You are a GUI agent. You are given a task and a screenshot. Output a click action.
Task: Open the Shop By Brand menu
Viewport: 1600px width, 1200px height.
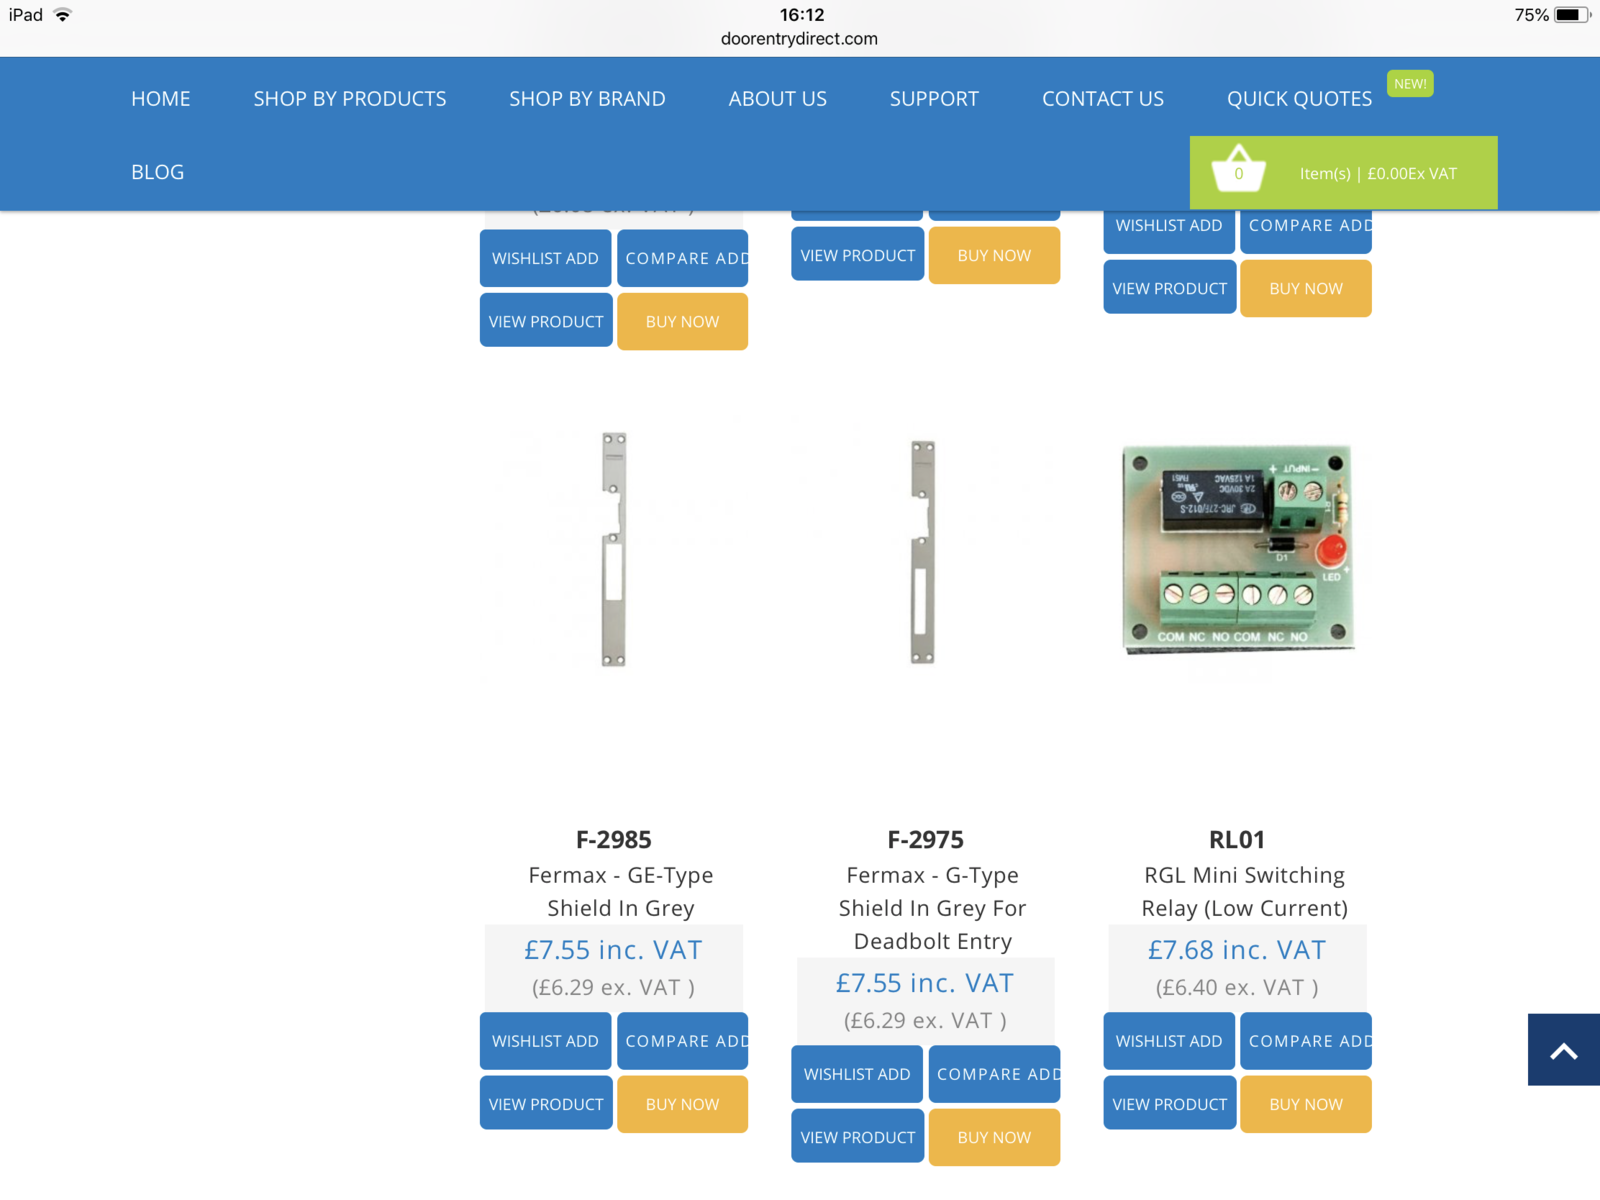(x=587, y=99)
